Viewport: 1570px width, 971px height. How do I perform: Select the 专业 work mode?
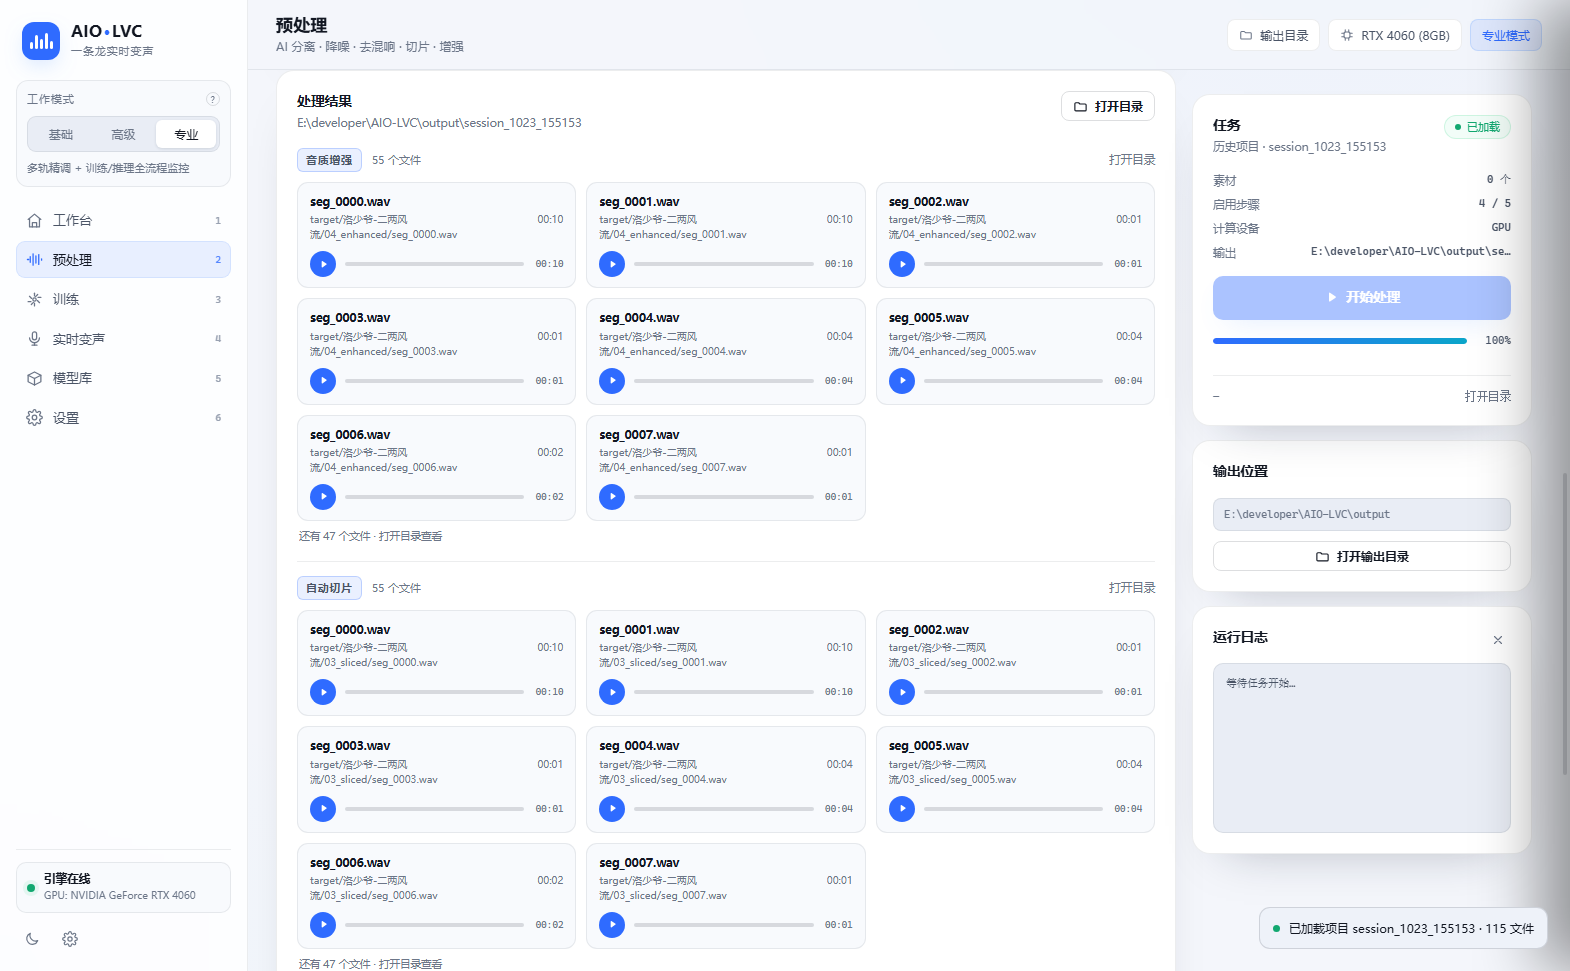[x=186, y=134]
